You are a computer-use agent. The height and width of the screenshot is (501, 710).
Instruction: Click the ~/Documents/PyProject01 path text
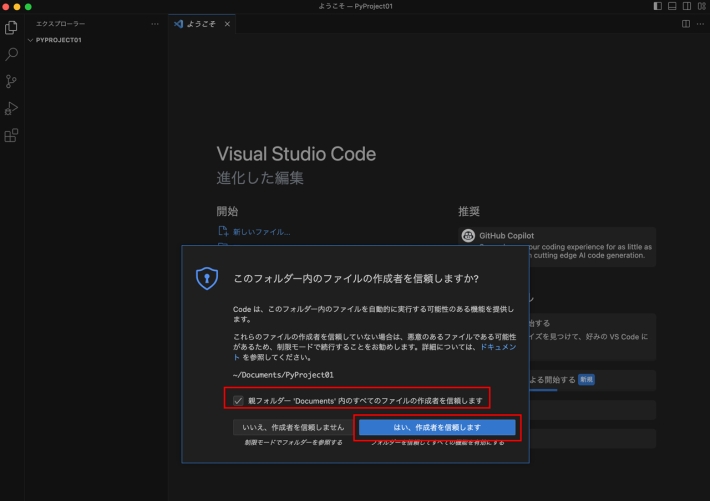tap(283, 375)
